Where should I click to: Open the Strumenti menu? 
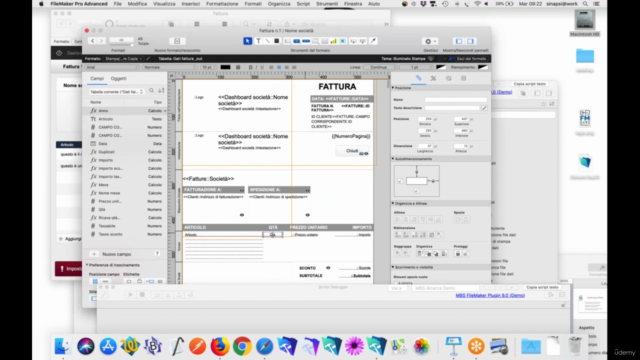327,4
